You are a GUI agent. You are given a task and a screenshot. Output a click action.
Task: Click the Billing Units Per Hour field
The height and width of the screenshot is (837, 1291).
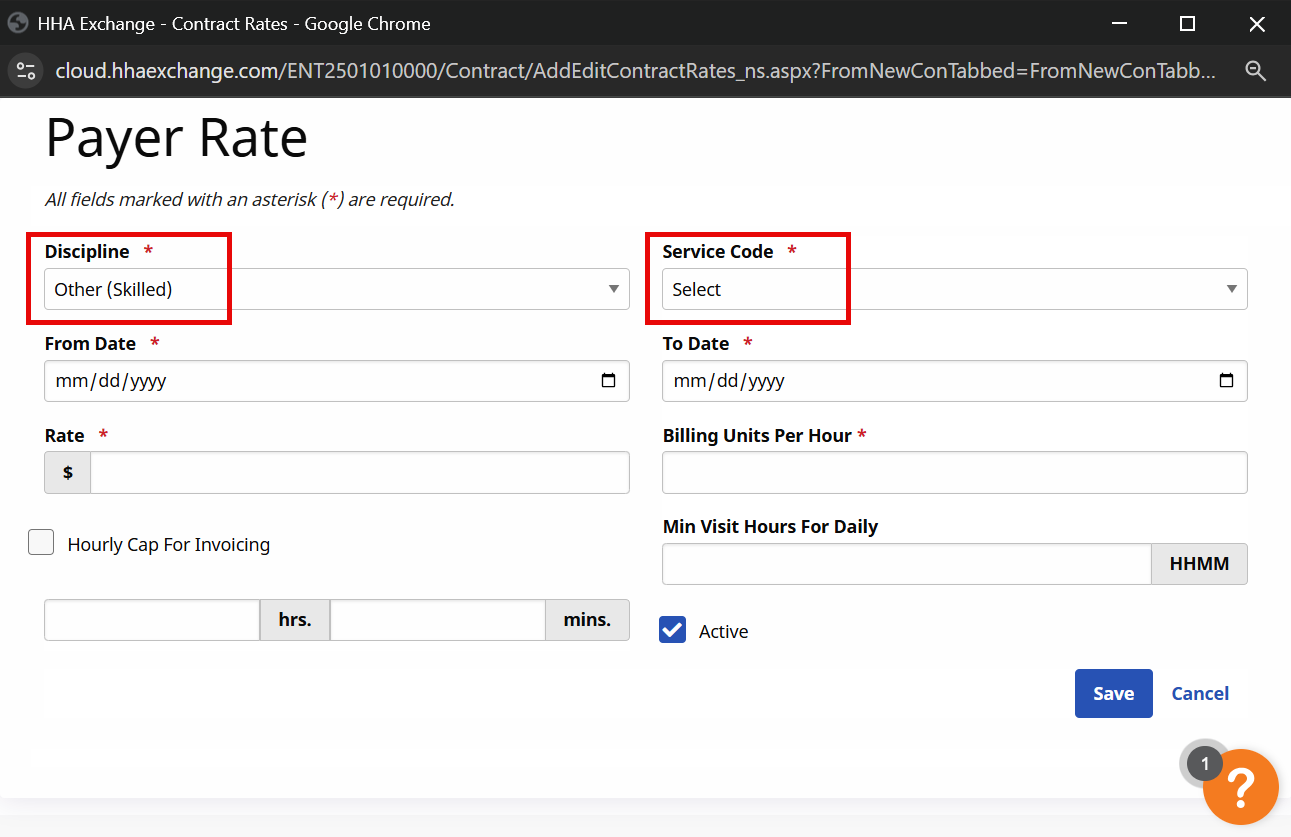click(954, 472)
